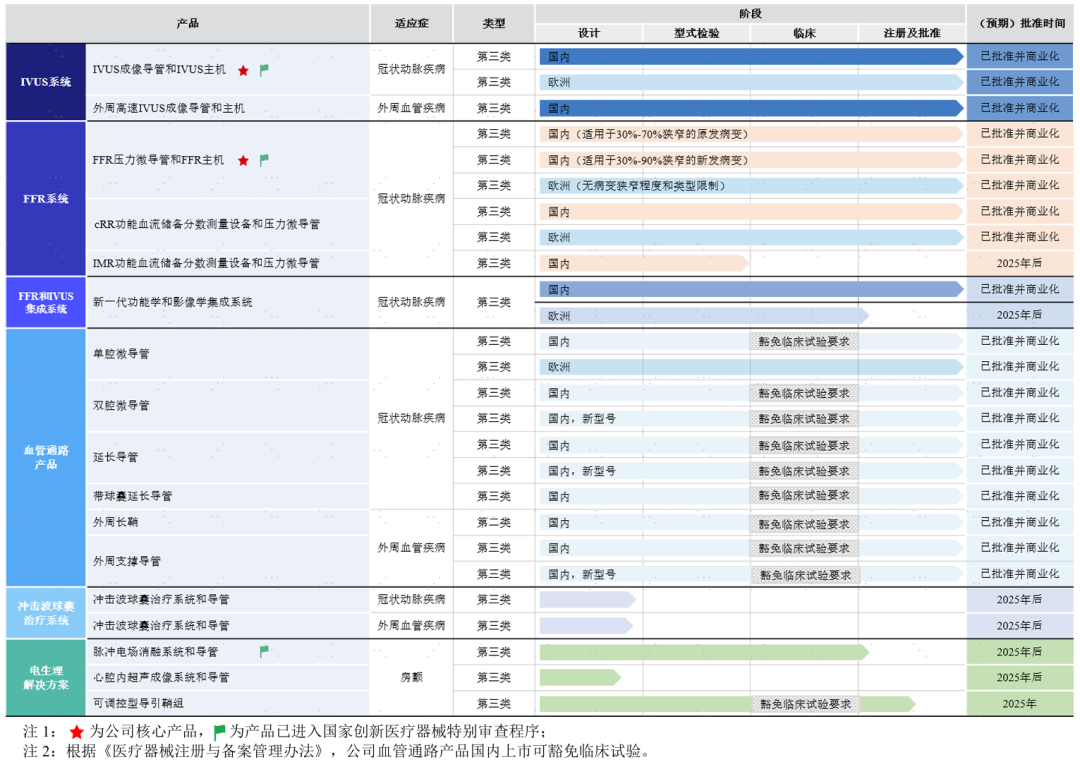Screen dimensions: 1080x762
Task: Click the bar labeled 国内（适用于30%-70%狭窄的原发病变）
Action: [751, 134]
